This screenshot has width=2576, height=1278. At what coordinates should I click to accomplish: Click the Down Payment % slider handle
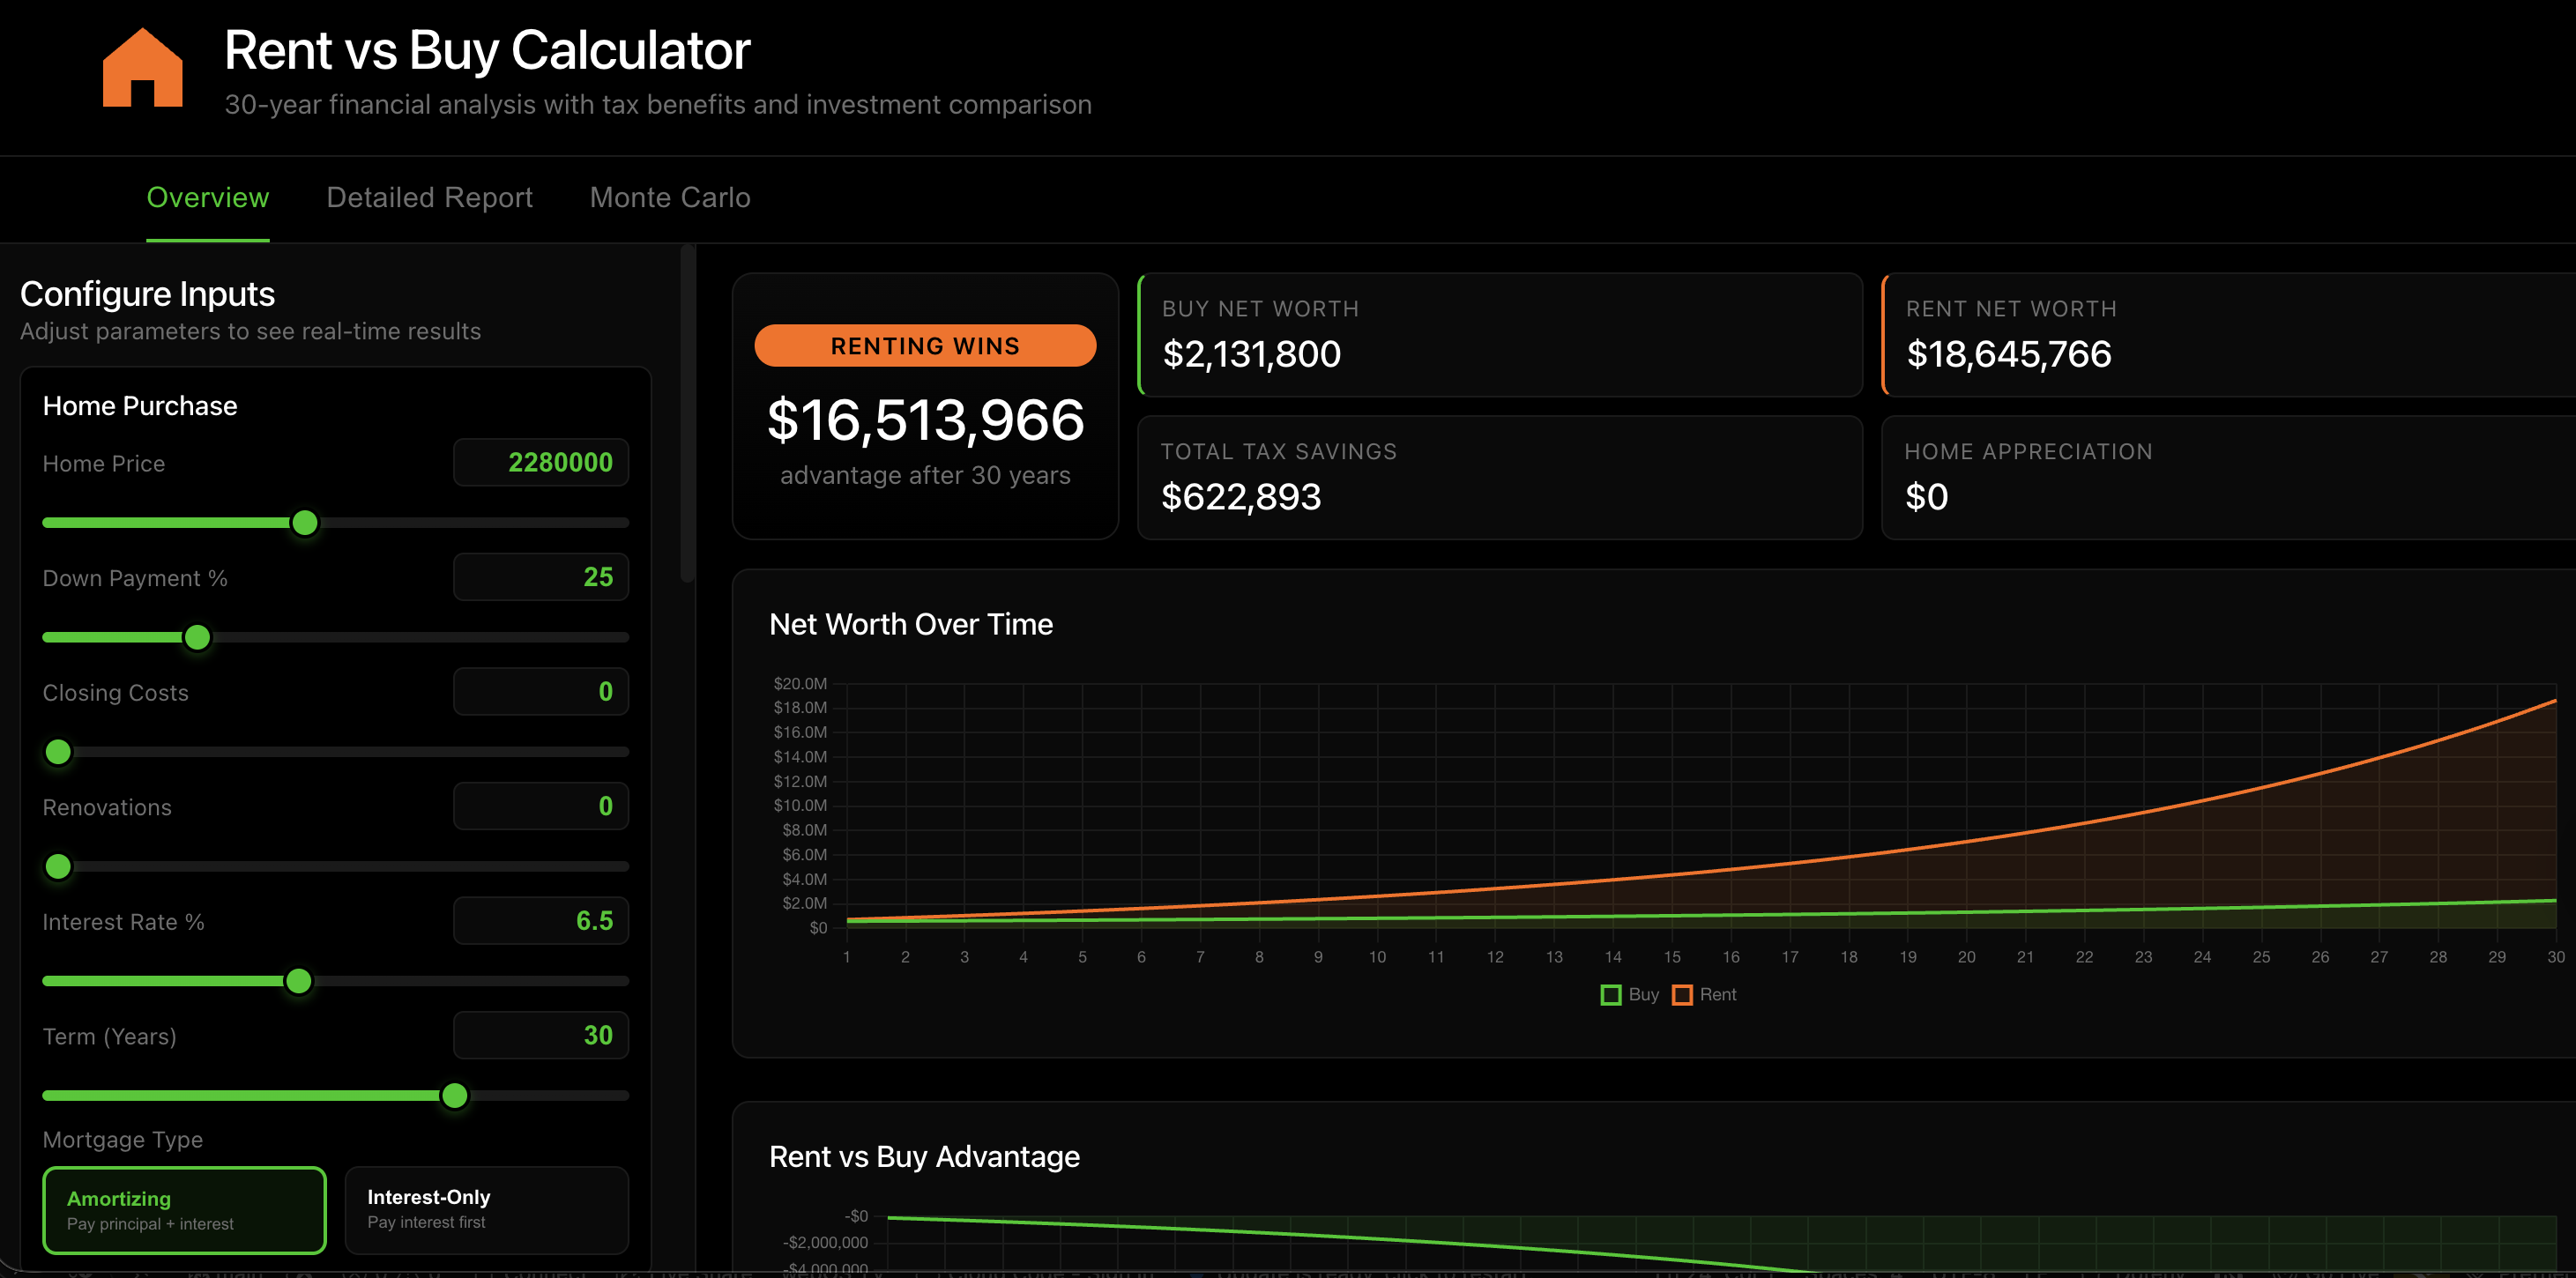[198, 637]
